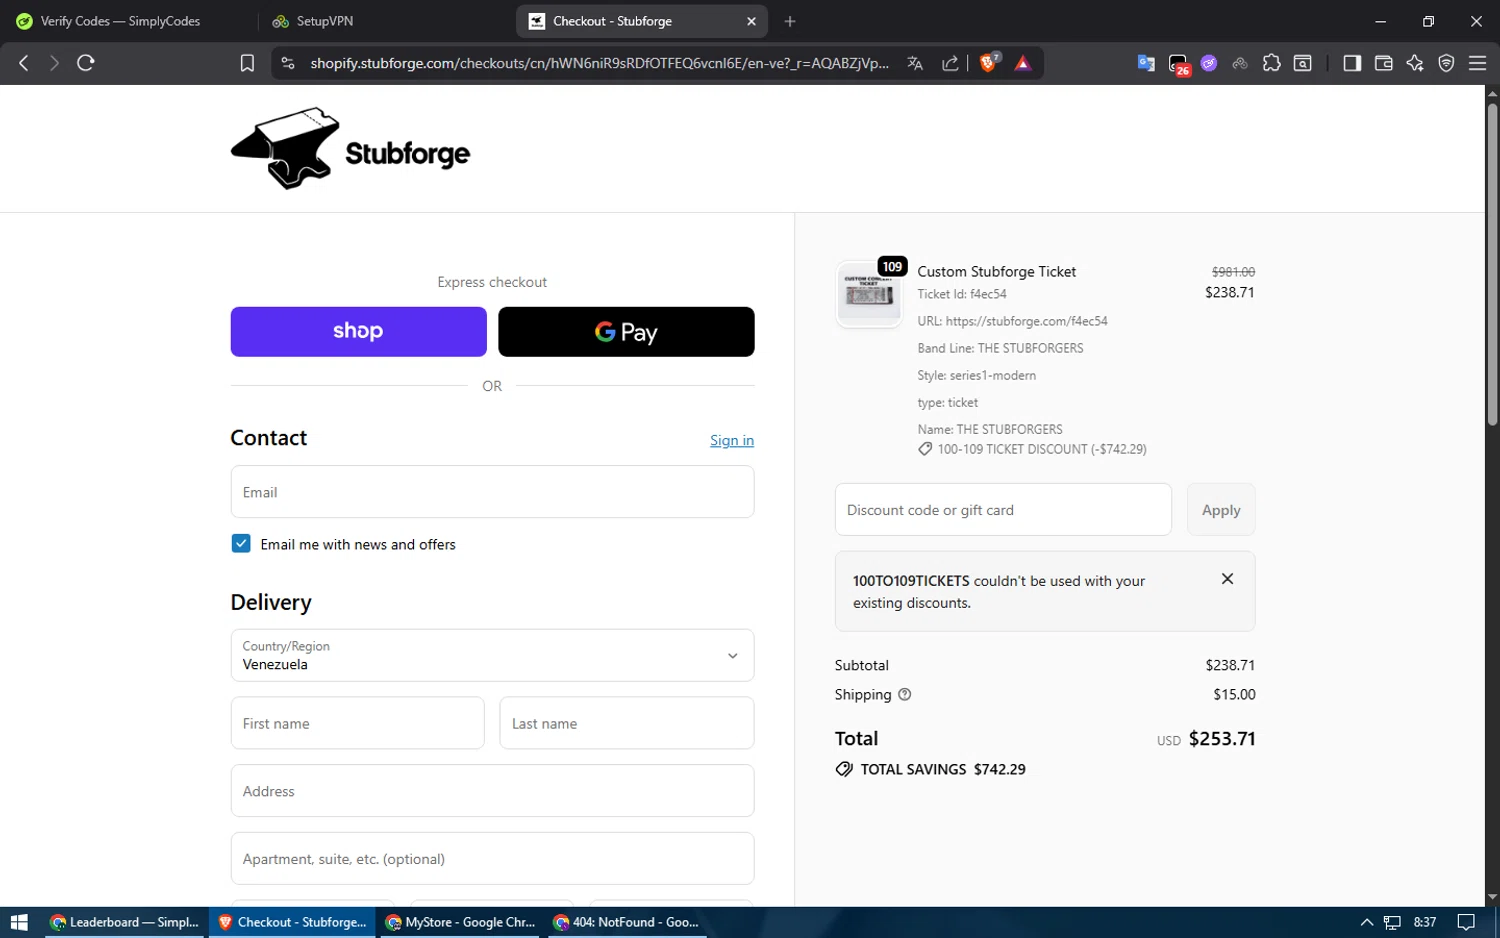The image size is (1500, 938).
Task: Open the extensions puzzle piece menu
Action: coord(1271,63)
